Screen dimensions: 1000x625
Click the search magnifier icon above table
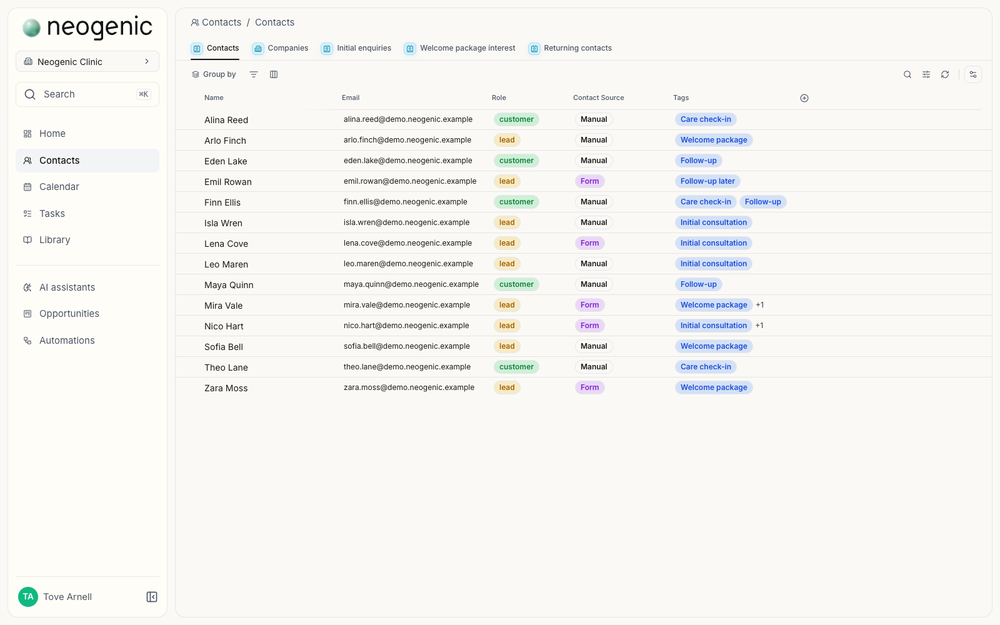pyautogui.click(x=907, y=75)
